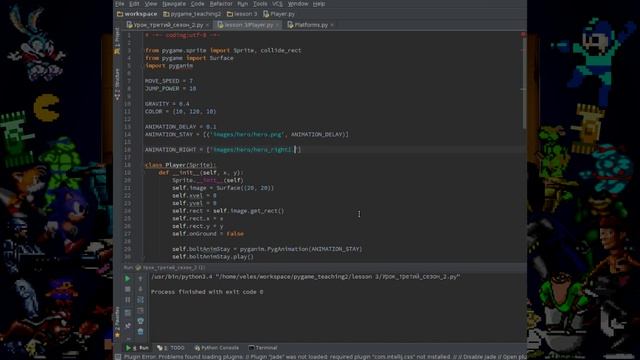This screenshot has height=360, width=640.
Task: Click the Stop process icon in Run panel
Action: (x=127, y=289)
